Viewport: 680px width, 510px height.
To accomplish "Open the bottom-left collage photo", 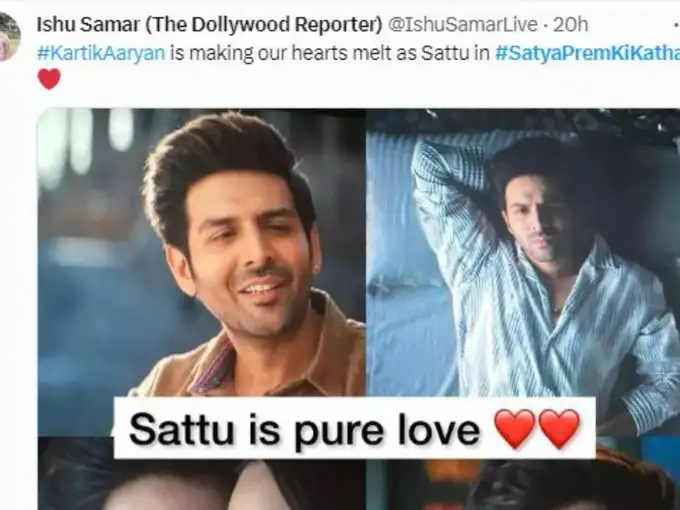I will click(202, 474).
